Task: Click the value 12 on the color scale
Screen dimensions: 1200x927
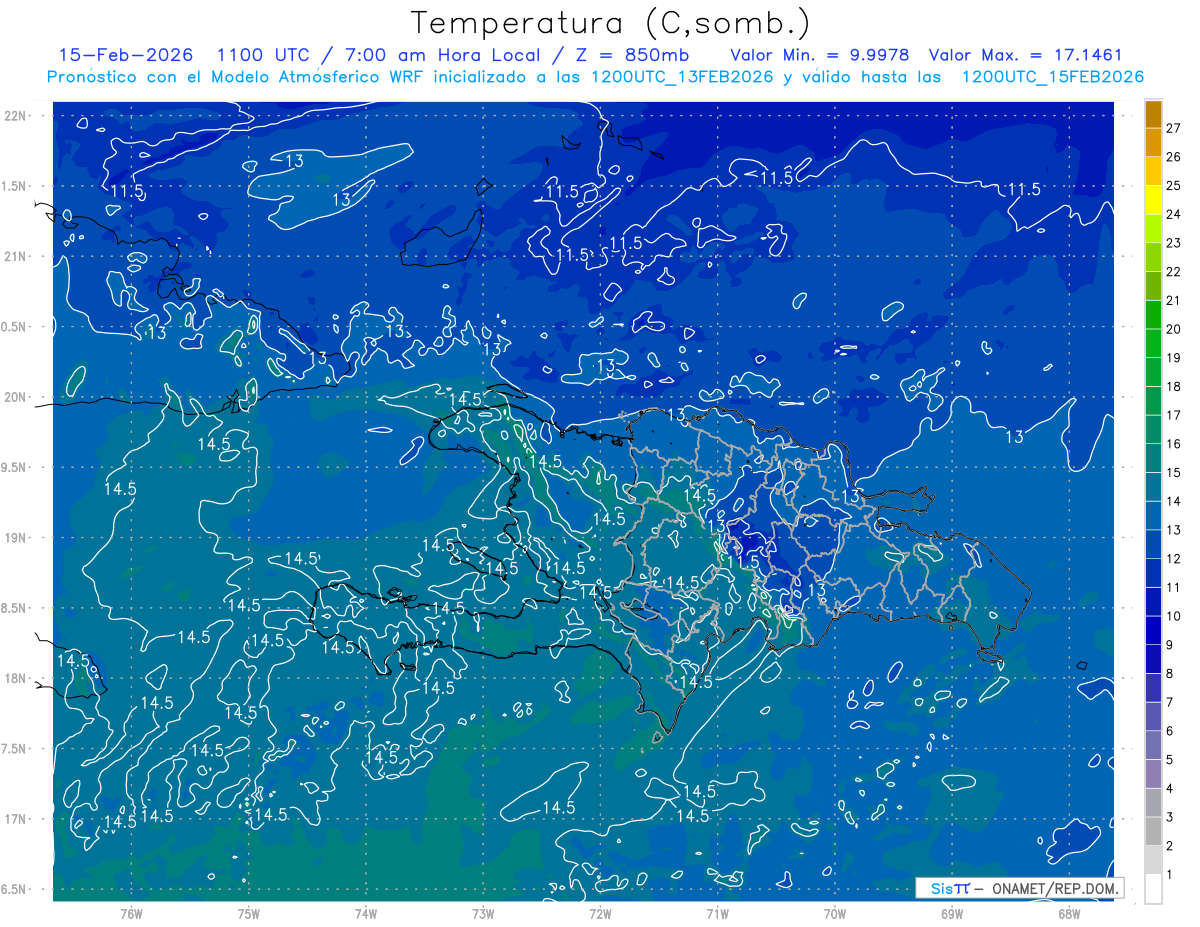Action: tap(1174, 559)
